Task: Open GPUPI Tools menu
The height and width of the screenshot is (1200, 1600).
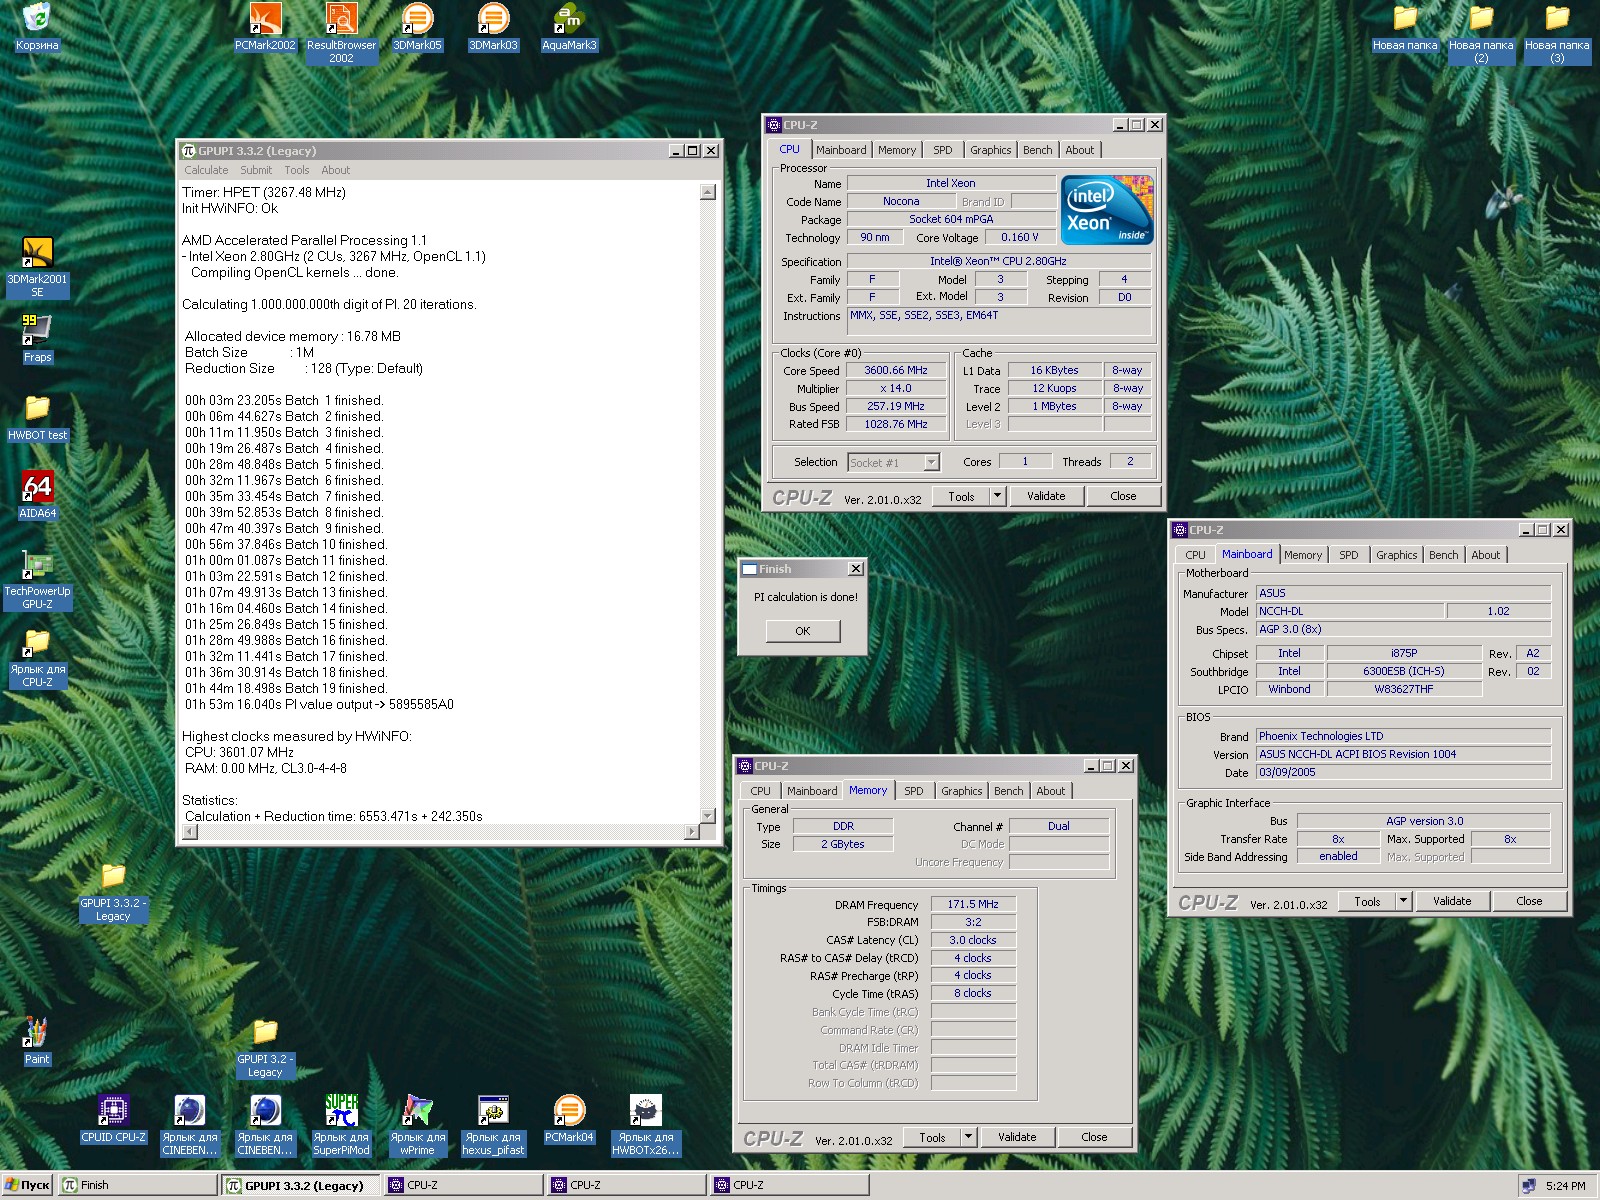Action: [297, 170]
